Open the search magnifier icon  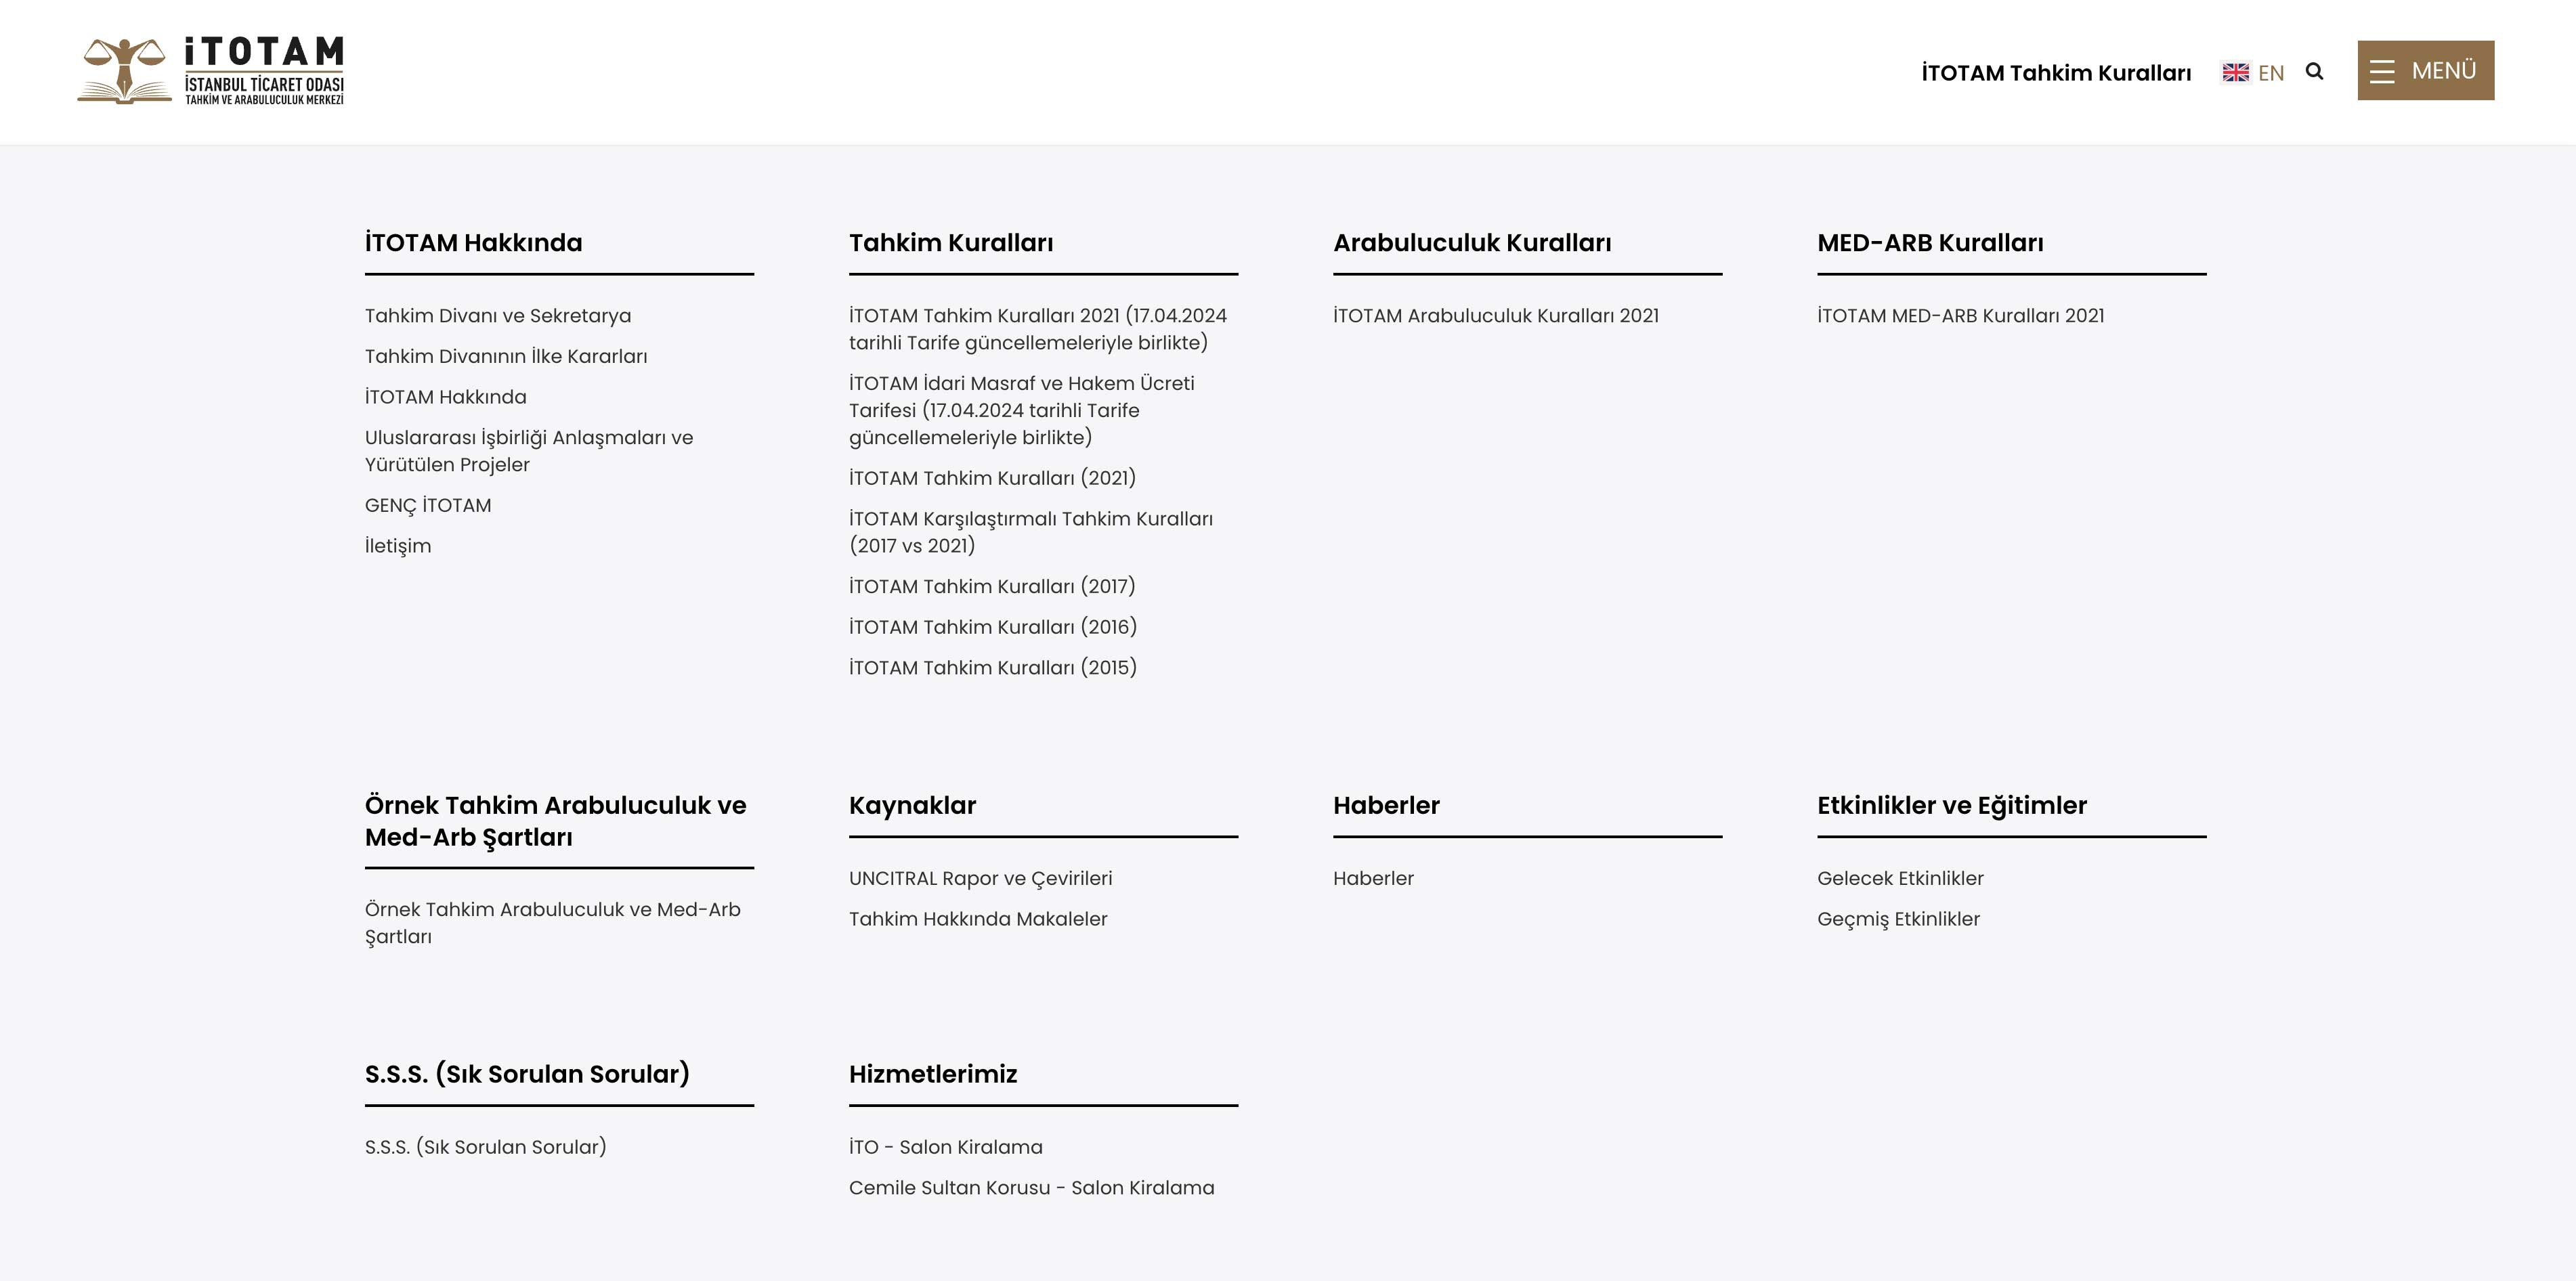point(2314,71)
